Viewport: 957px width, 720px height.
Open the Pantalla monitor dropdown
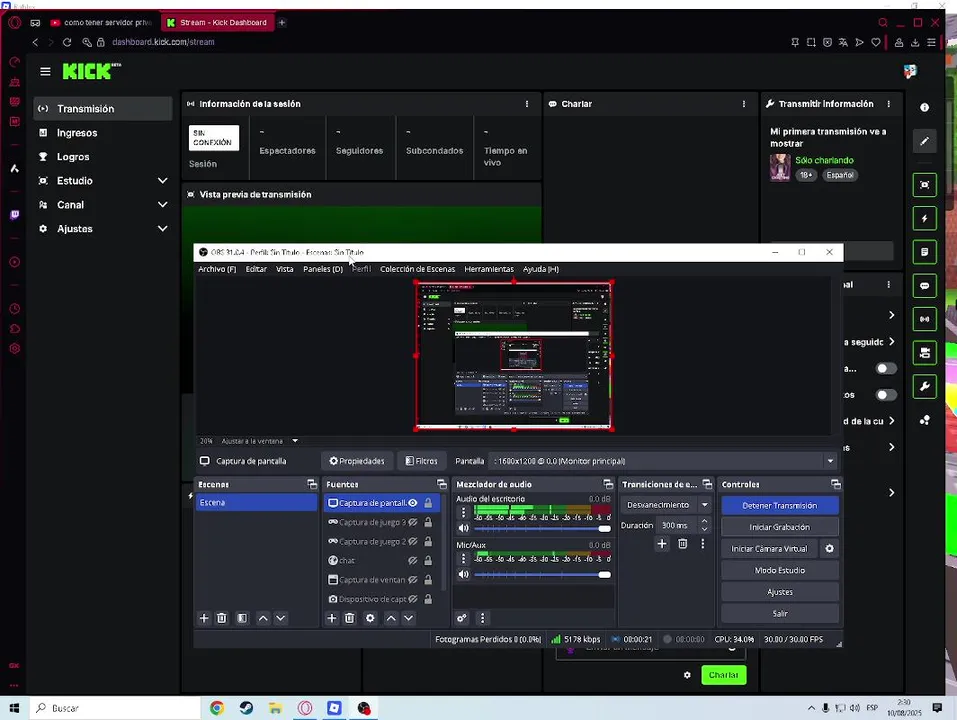830,461
